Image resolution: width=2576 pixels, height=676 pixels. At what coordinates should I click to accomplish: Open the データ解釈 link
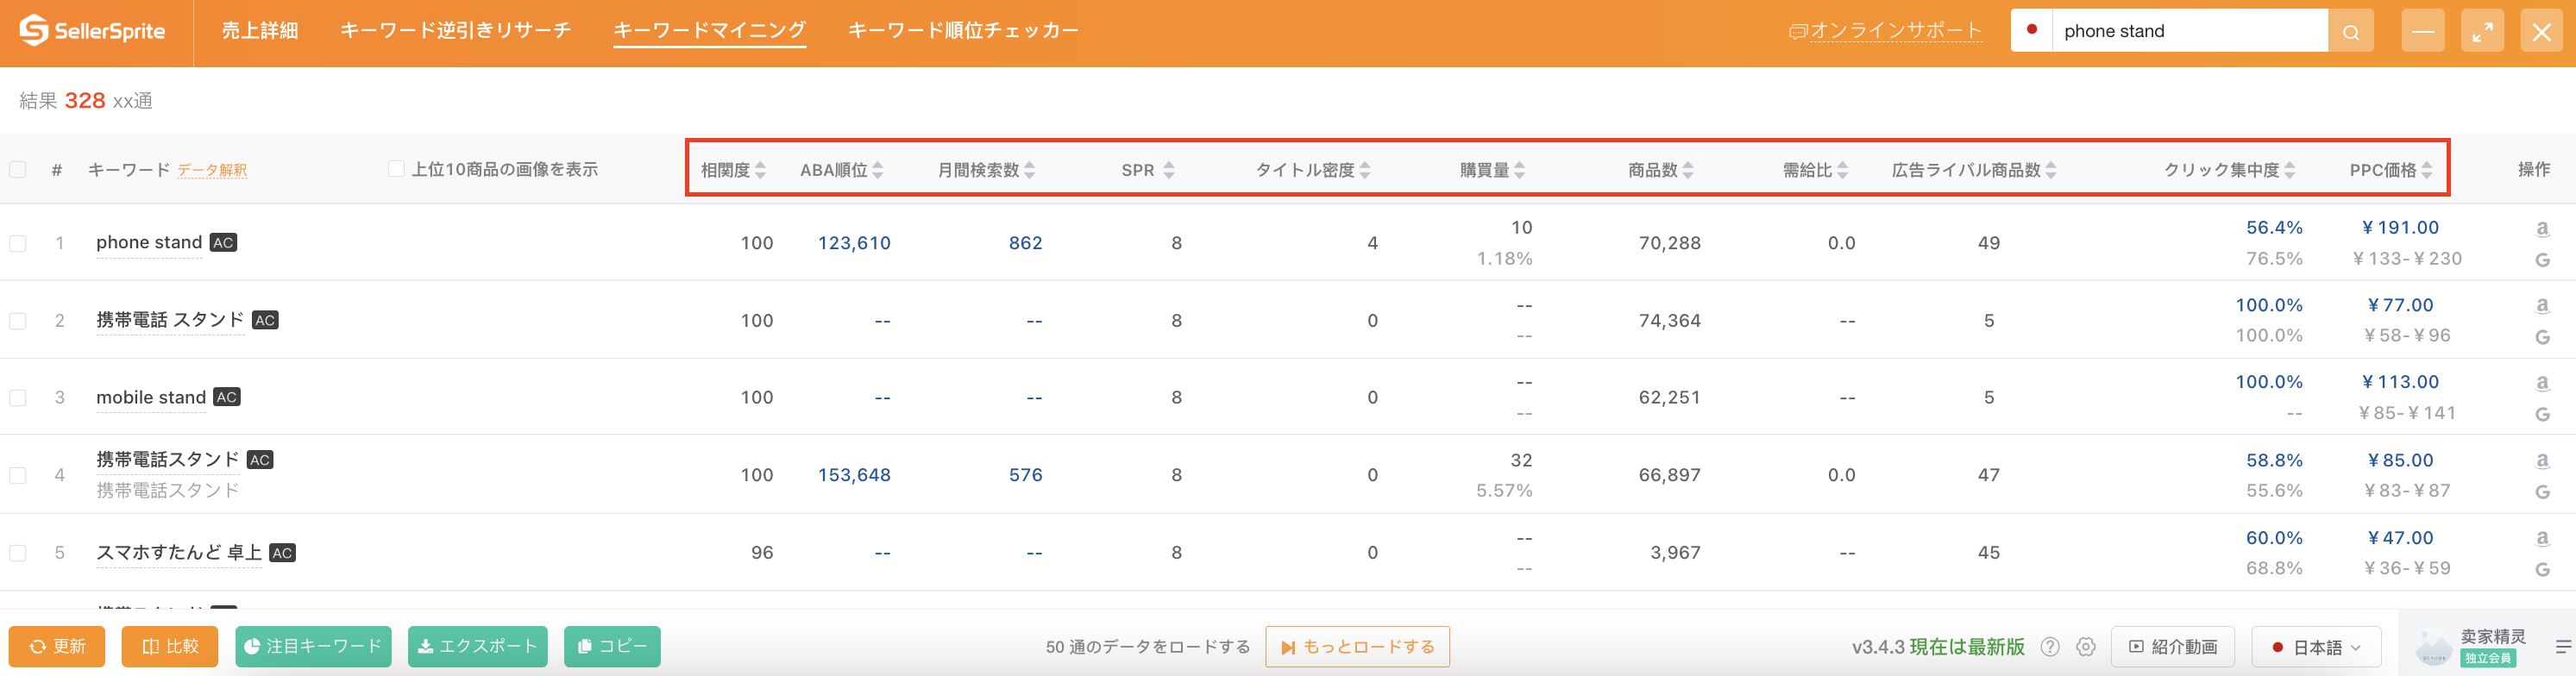[x=212, y=171]
